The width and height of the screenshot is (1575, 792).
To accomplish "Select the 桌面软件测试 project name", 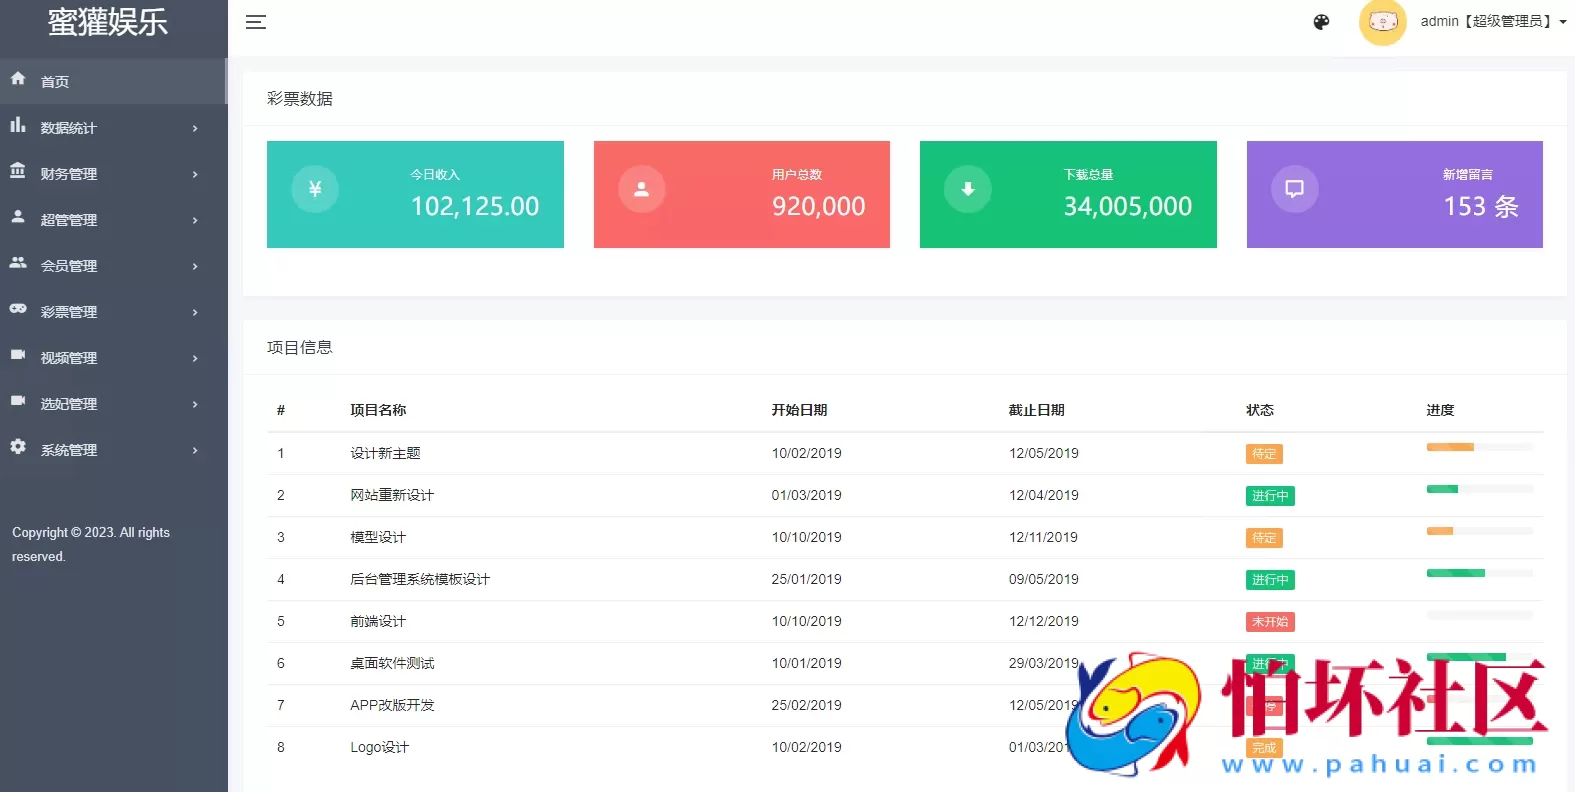I will pyautogui.click(x=392, y=663).
